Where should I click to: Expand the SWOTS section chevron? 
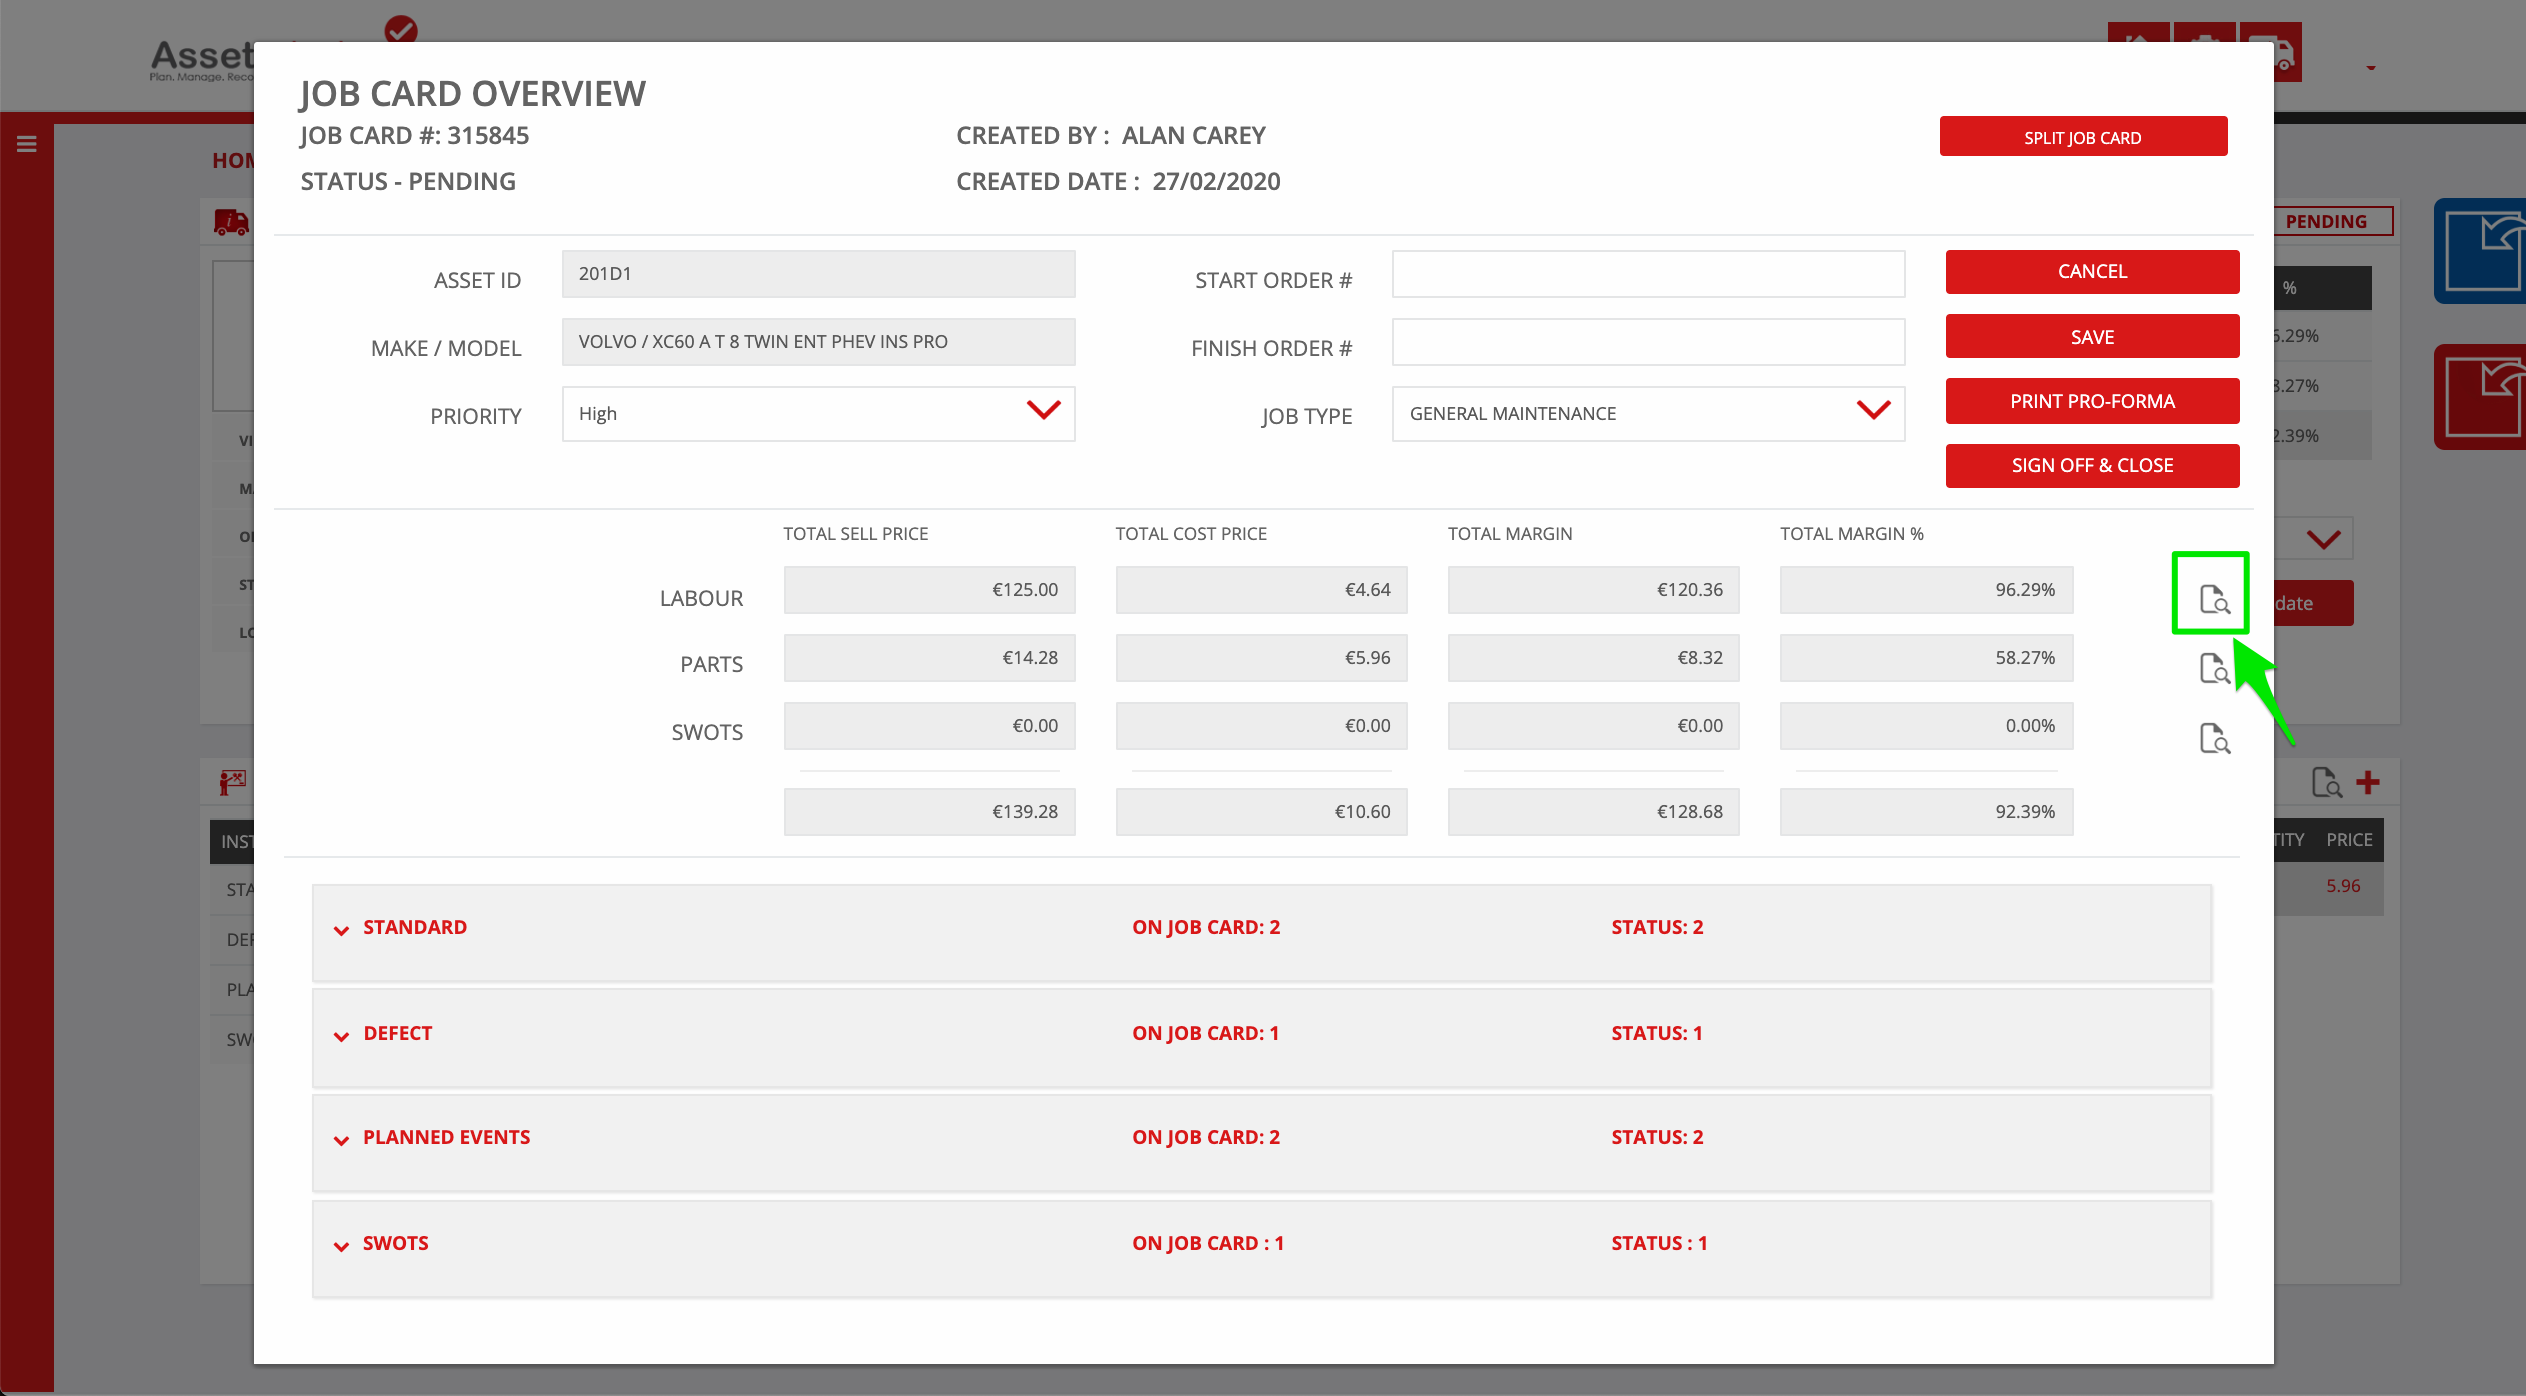tap(341, 1246)
